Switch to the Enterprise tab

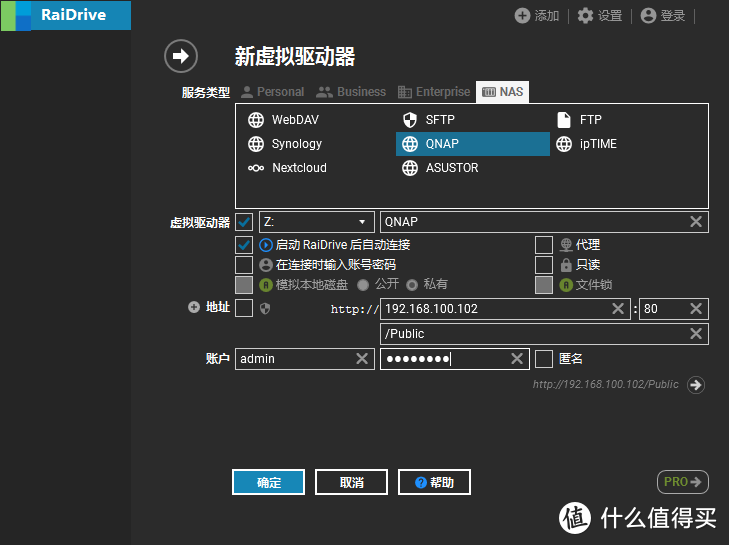tap(434, 92)
